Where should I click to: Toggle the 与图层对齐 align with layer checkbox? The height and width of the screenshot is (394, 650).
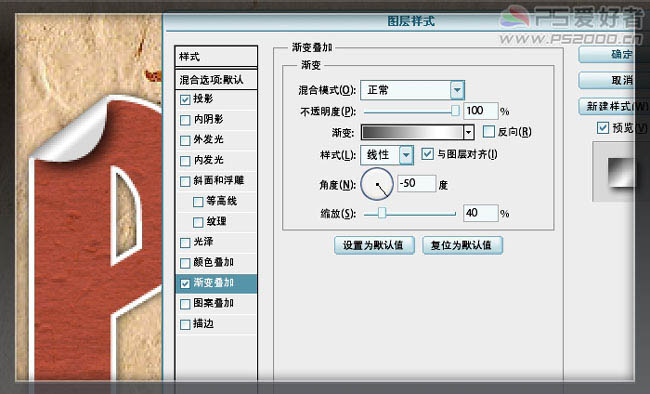tap(427, 154)
